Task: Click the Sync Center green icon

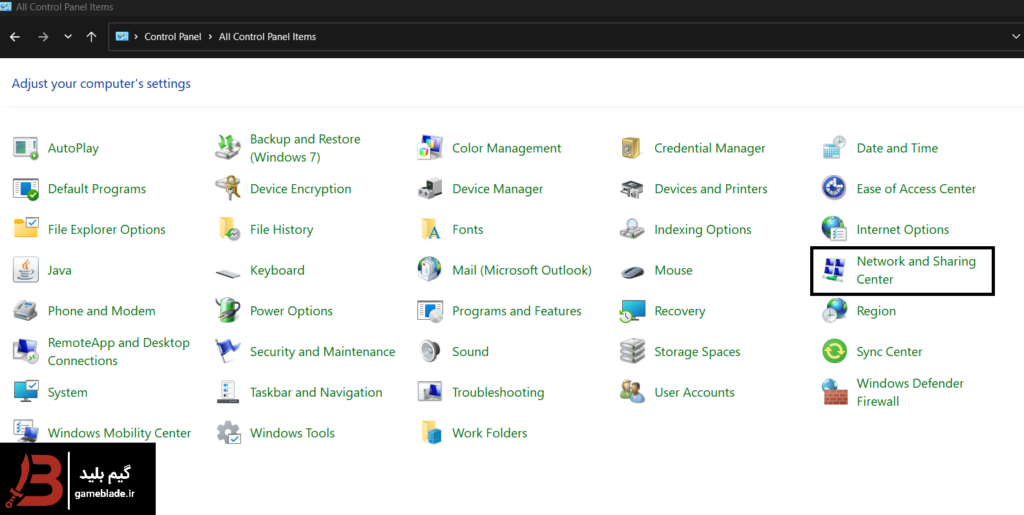Action: pyautogui.click(x=834, y=352)
